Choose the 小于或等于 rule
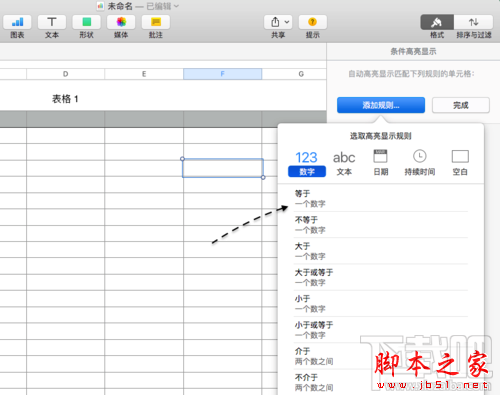 point(381,330)
